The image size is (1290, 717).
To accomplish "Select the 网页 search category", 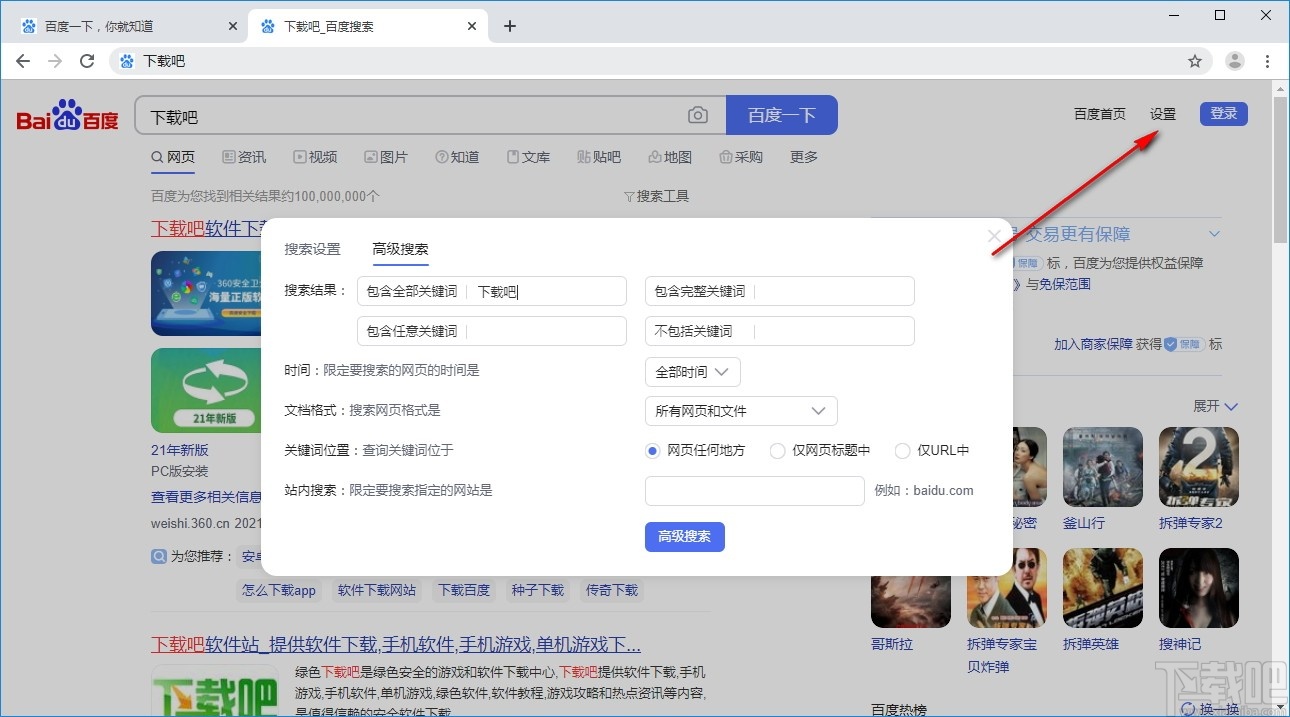I will point(173,157).
